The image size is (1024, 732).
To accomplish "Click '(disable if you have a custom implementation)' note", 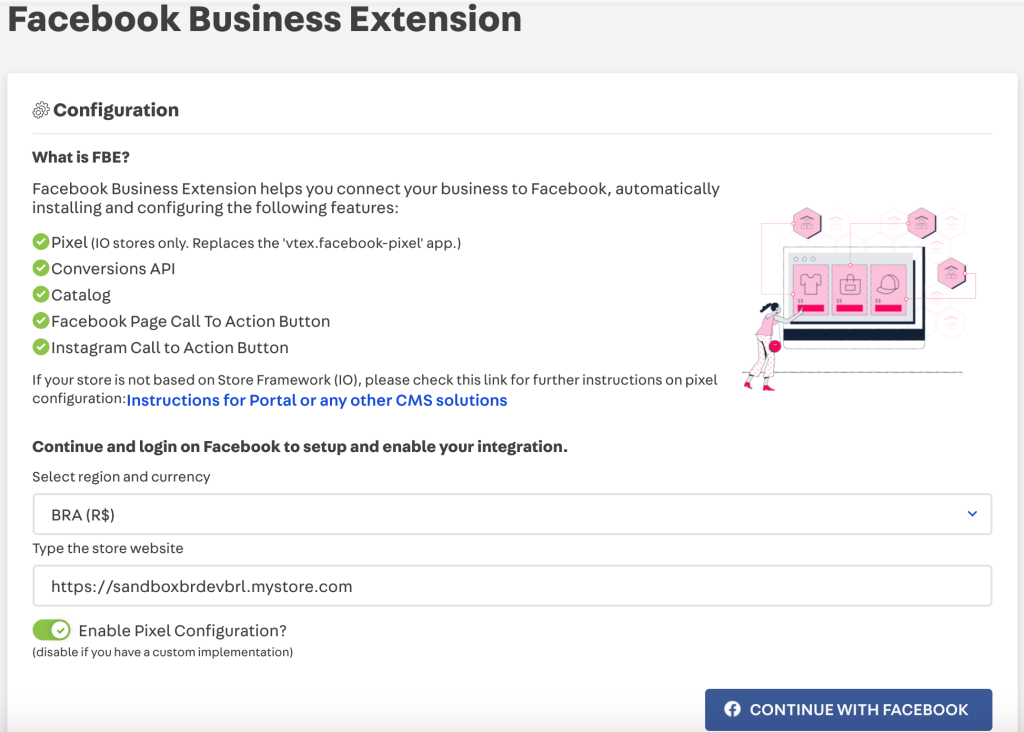I will (163, 652).
